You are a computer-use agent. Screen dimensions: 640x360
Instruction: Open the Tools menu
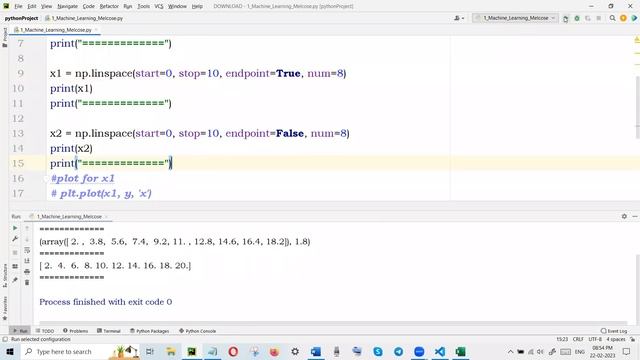tap(143, 6)
